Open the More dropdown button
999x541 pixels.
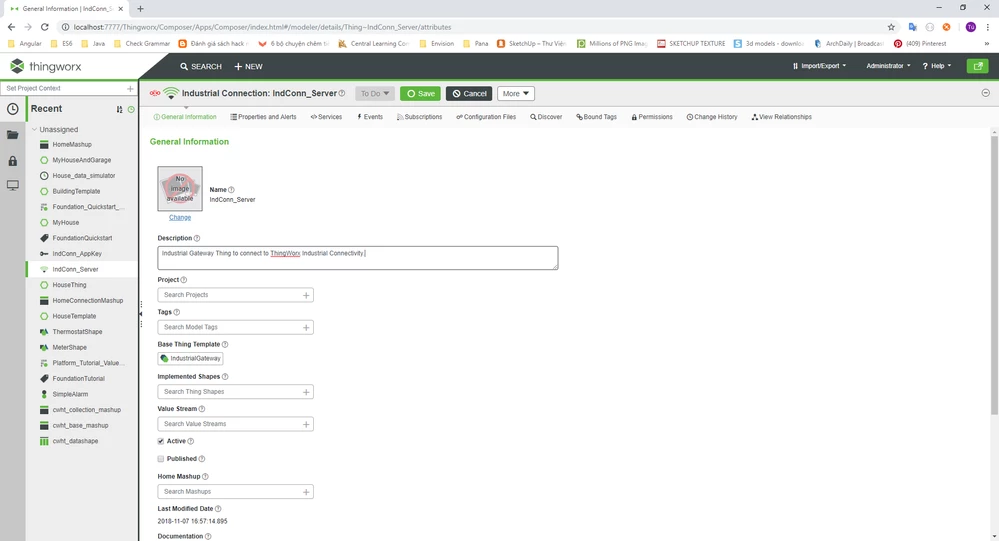pyautogui.click(x=515, y=94)
